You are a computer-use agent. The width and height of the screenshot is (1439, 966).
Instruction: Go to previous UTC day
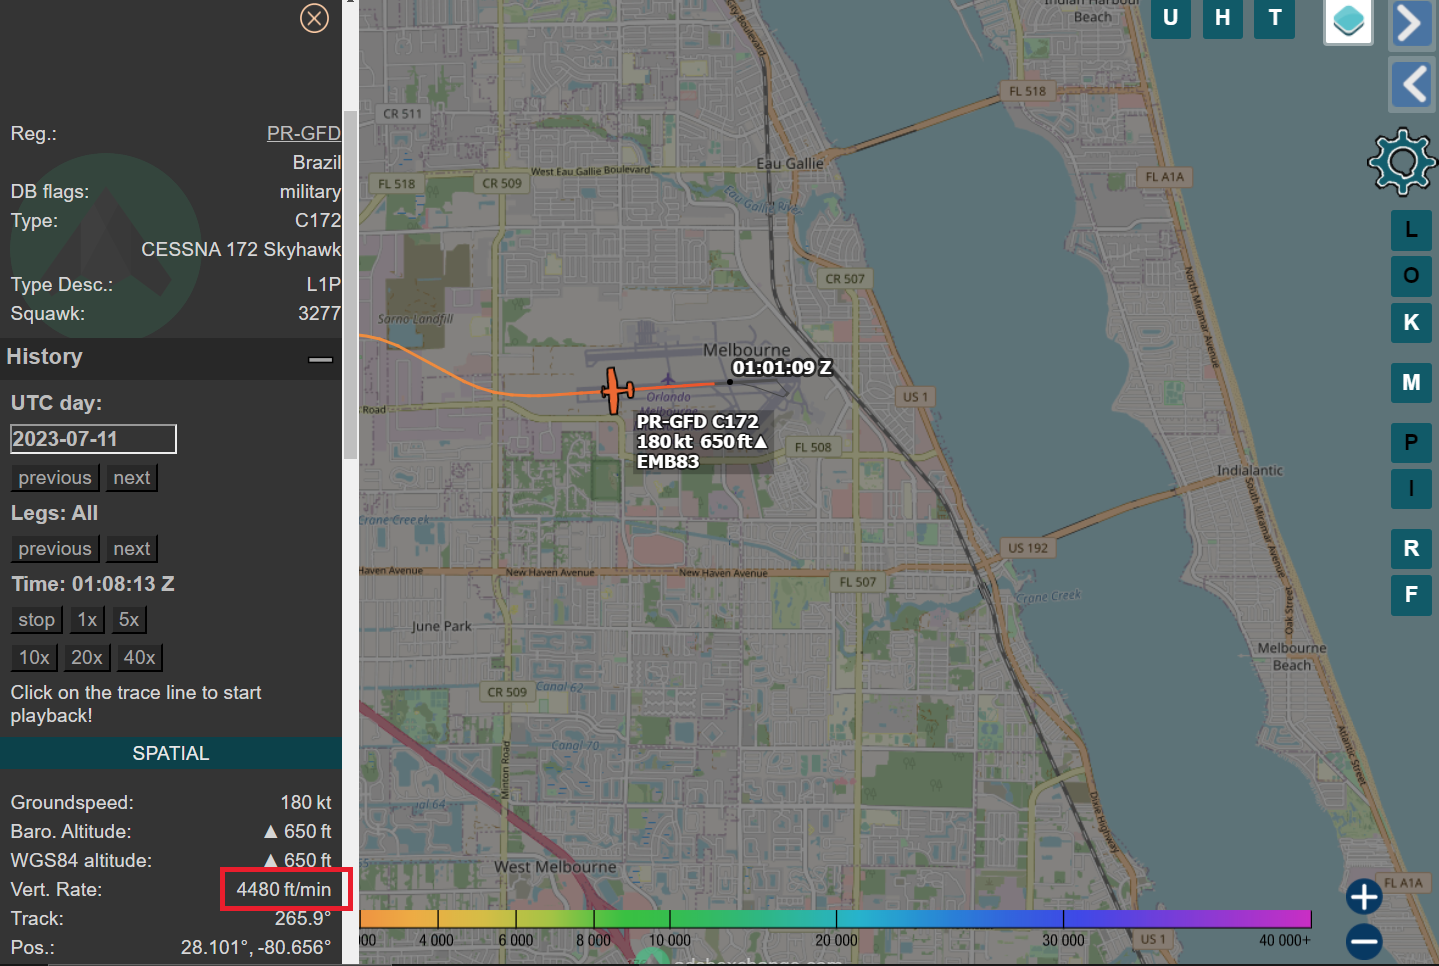[55, 478]
